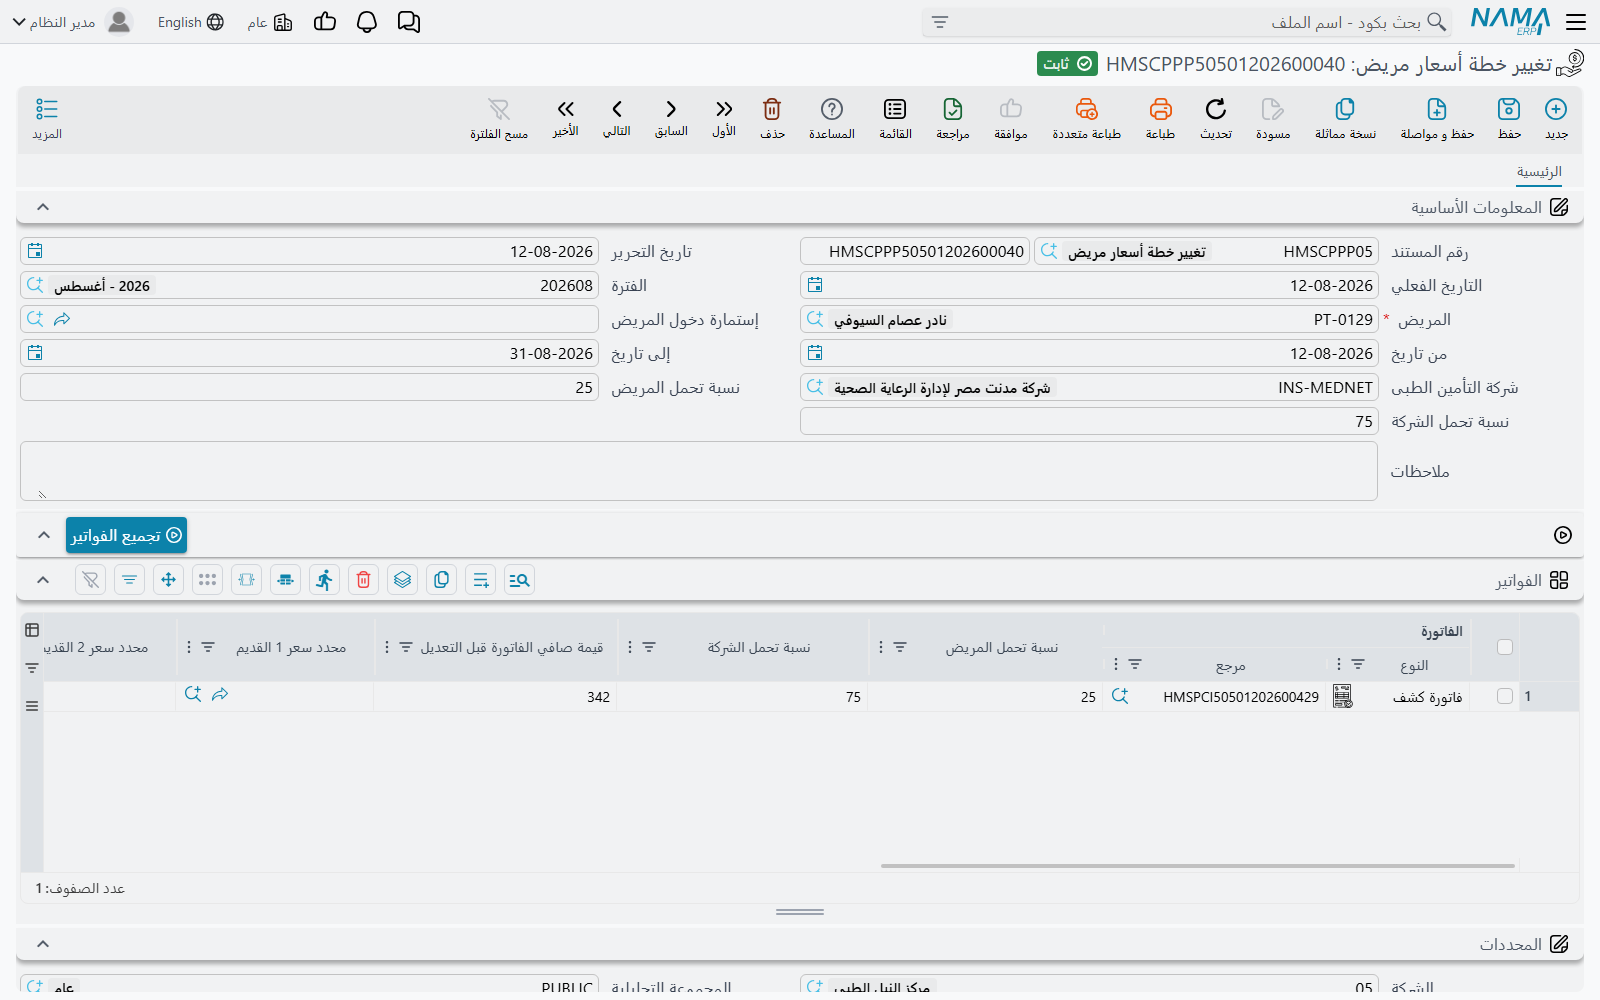Screen dimensions: 1600x1000
Task: Click the ملاحظات notes text area
Action: (x=699, y=471)
